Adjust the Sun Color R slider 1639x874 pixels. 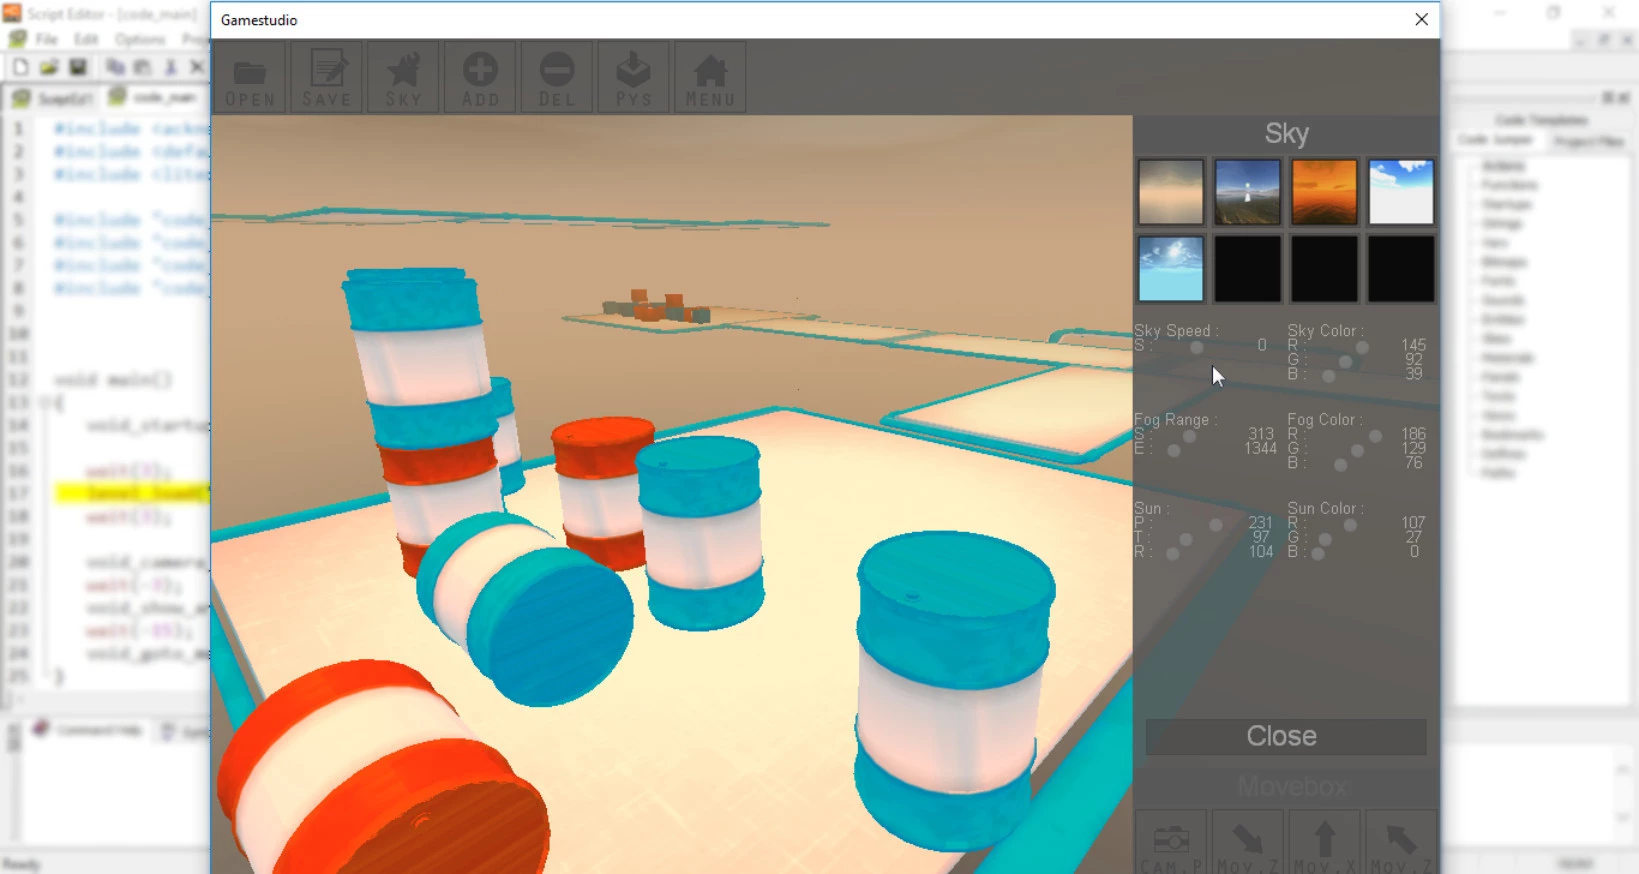pyautogui.click(x=1350, y=525)
